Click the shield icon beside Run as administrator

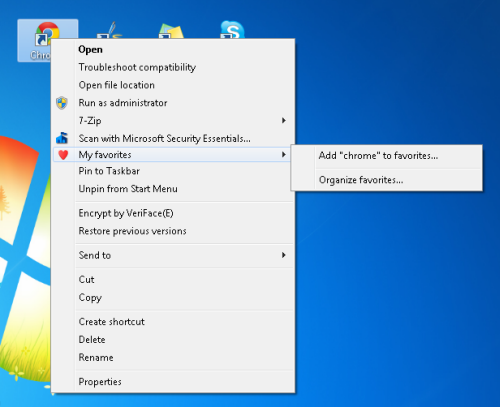(62, 103)
